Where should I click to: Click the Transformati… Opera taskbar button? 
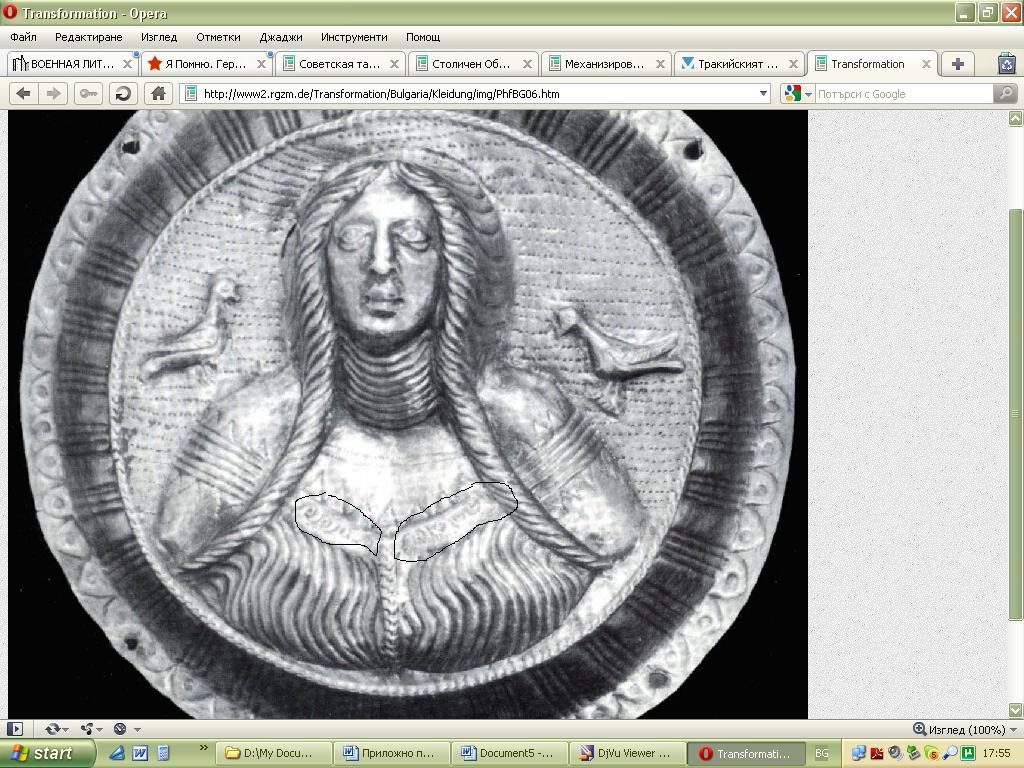point(745,753)
